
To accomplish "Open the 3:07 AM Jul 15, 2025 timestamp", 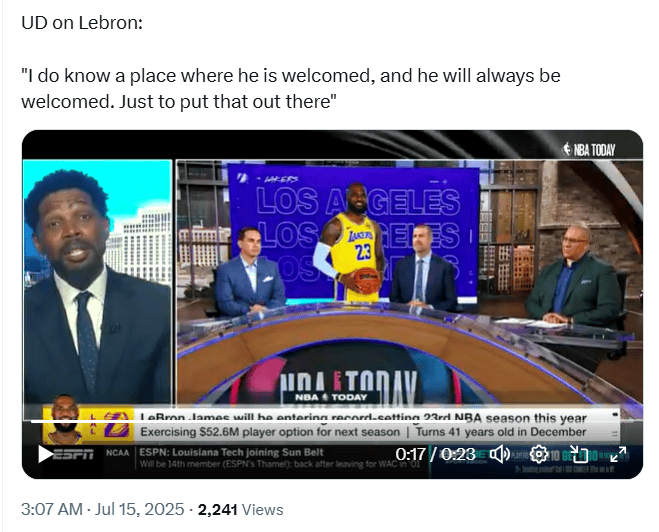I will pos(103,509).
